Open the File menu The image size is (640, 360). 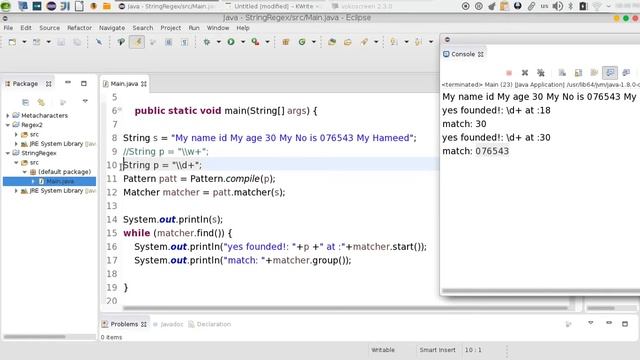pos(8,28)
